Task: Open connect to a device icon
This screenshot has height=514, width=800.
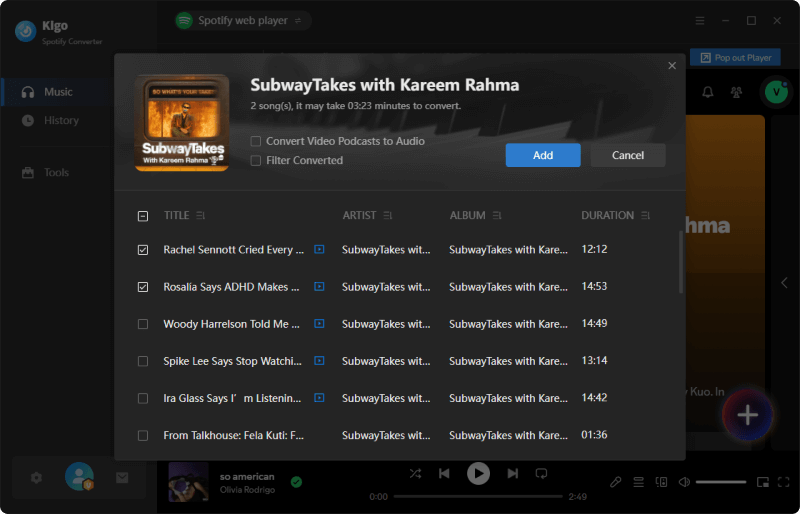Action: 661,482
